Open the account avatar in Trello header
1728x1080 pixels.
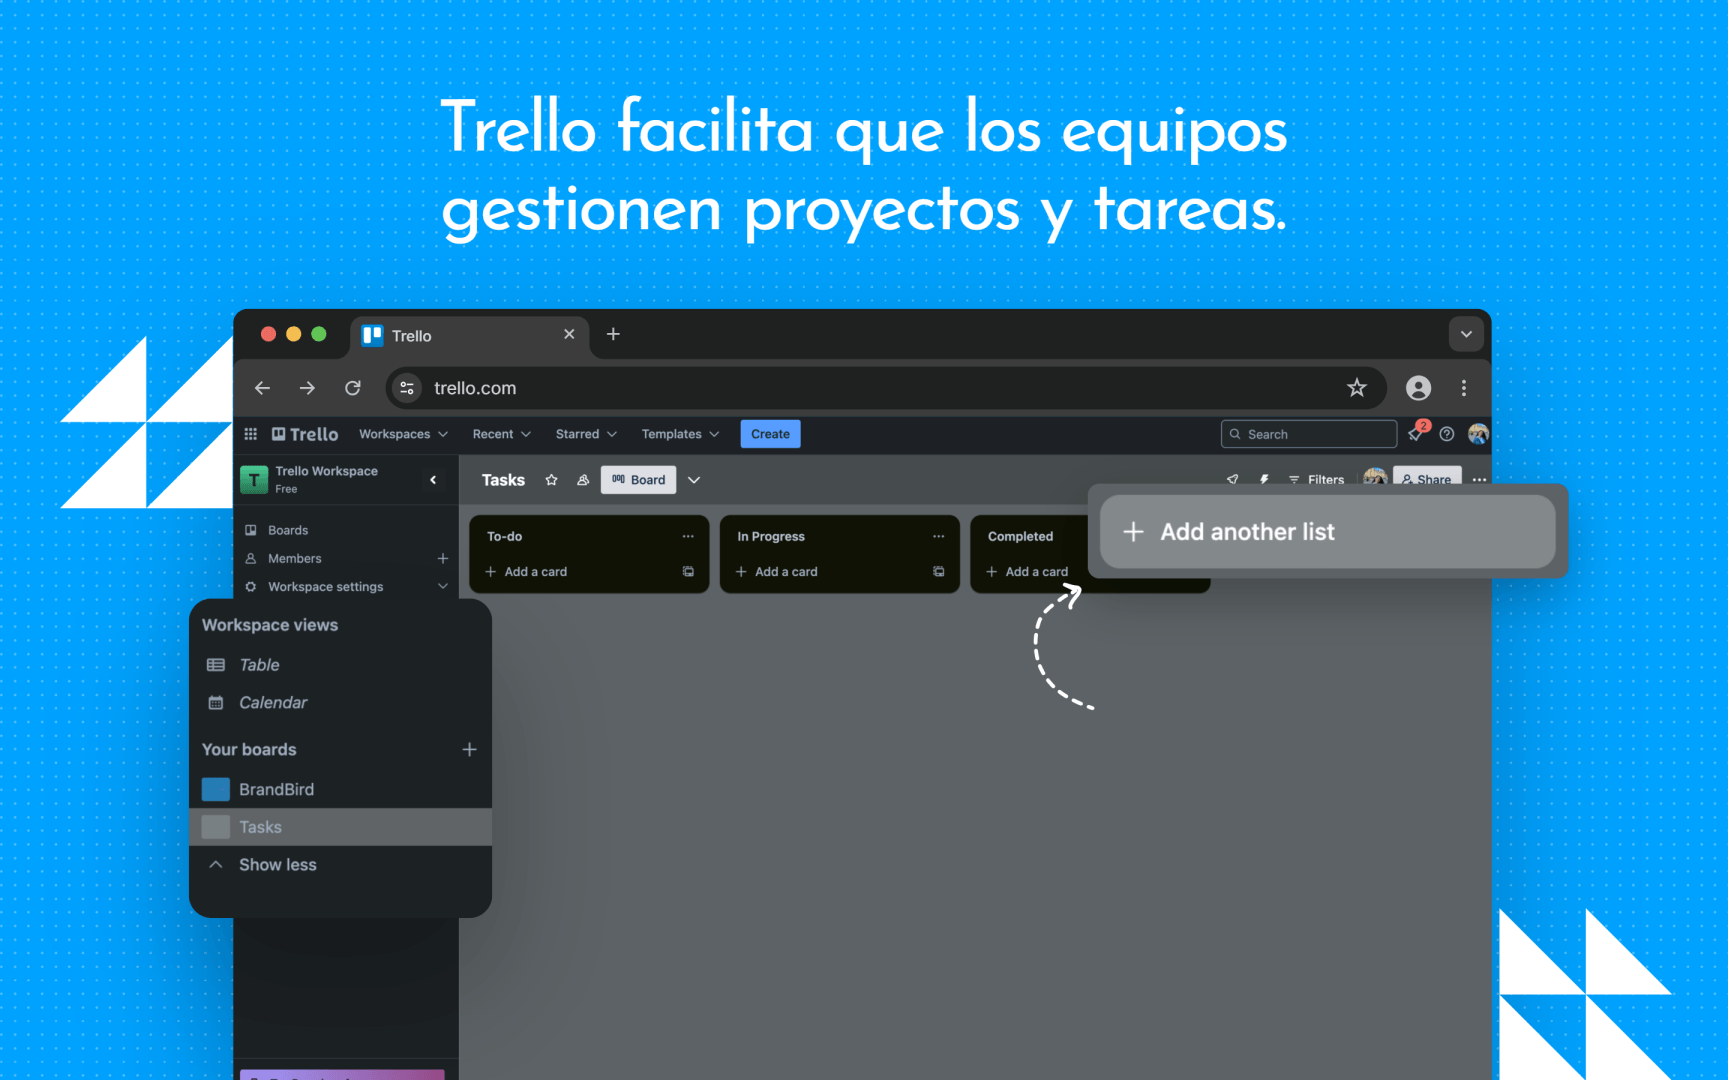pos(1478,434)
